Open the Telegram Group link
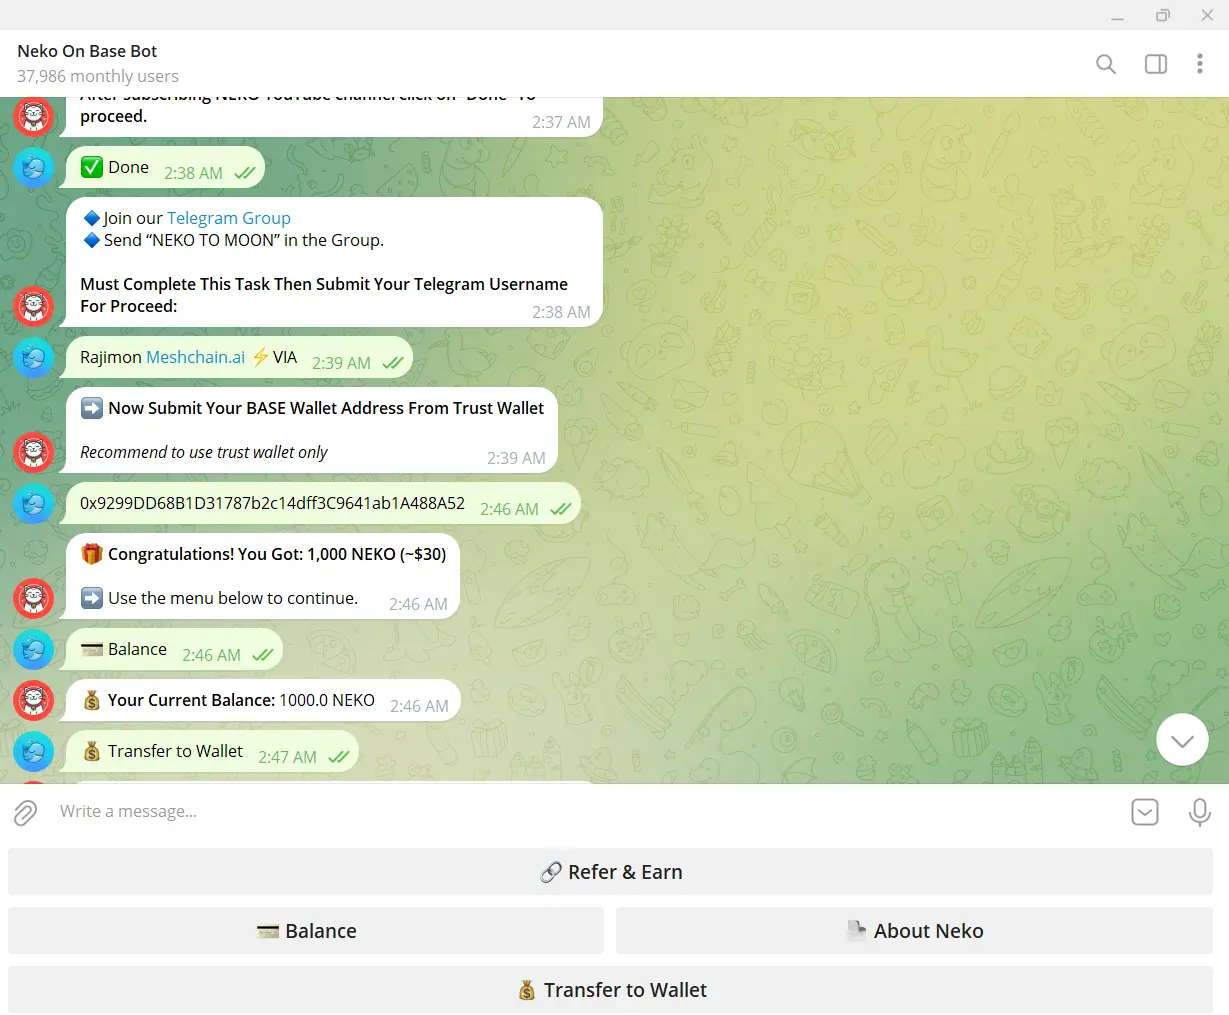Image resolution: width=1229 pixels, height=1015 pixels. (229, 218)
